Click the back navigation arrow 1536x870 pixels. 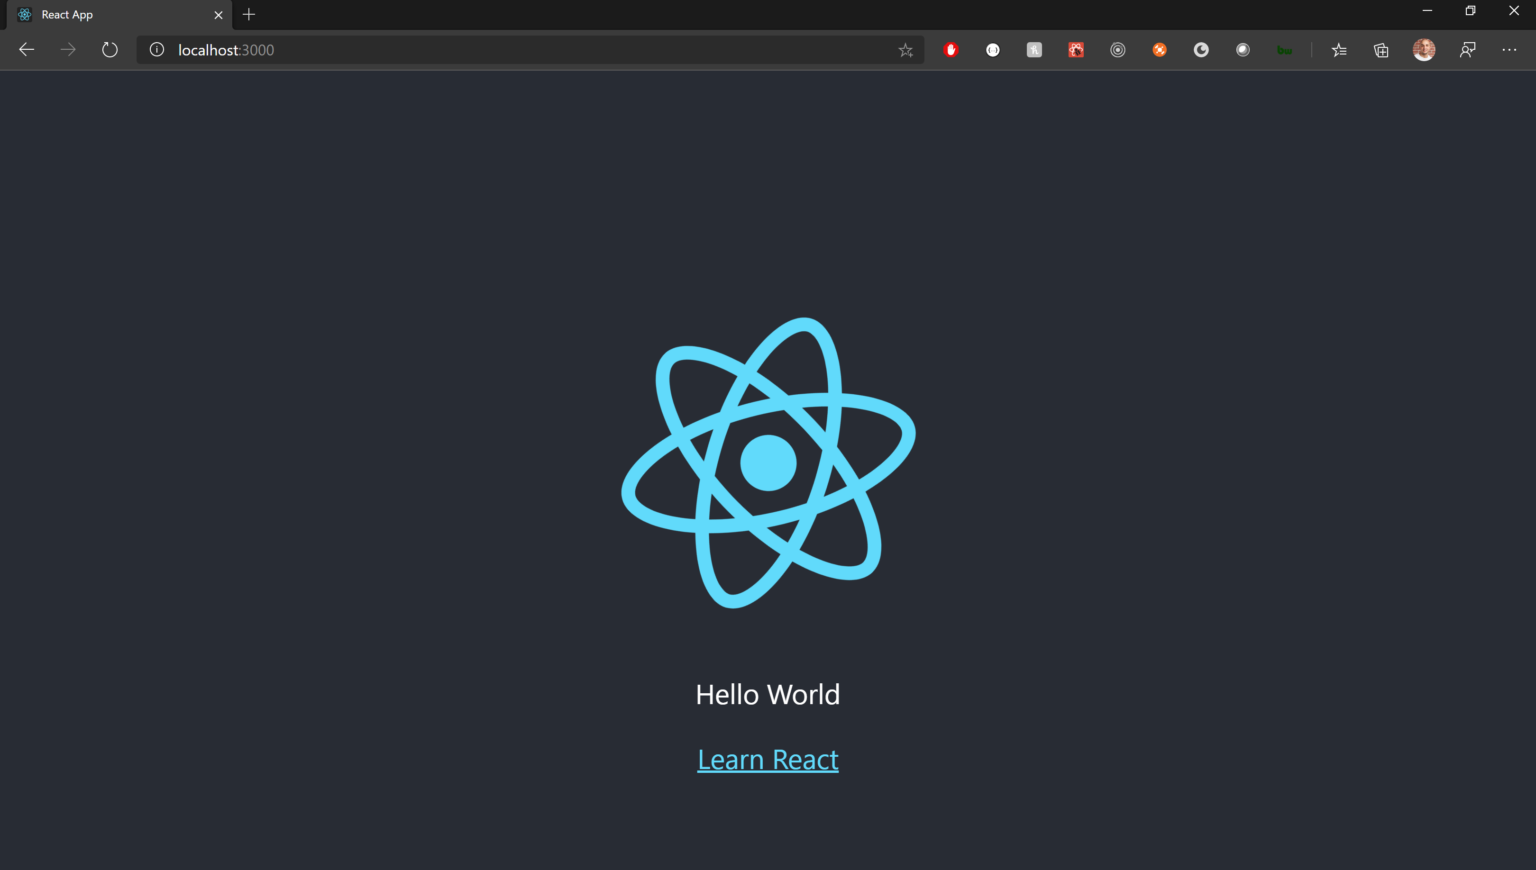pos(25,49)
